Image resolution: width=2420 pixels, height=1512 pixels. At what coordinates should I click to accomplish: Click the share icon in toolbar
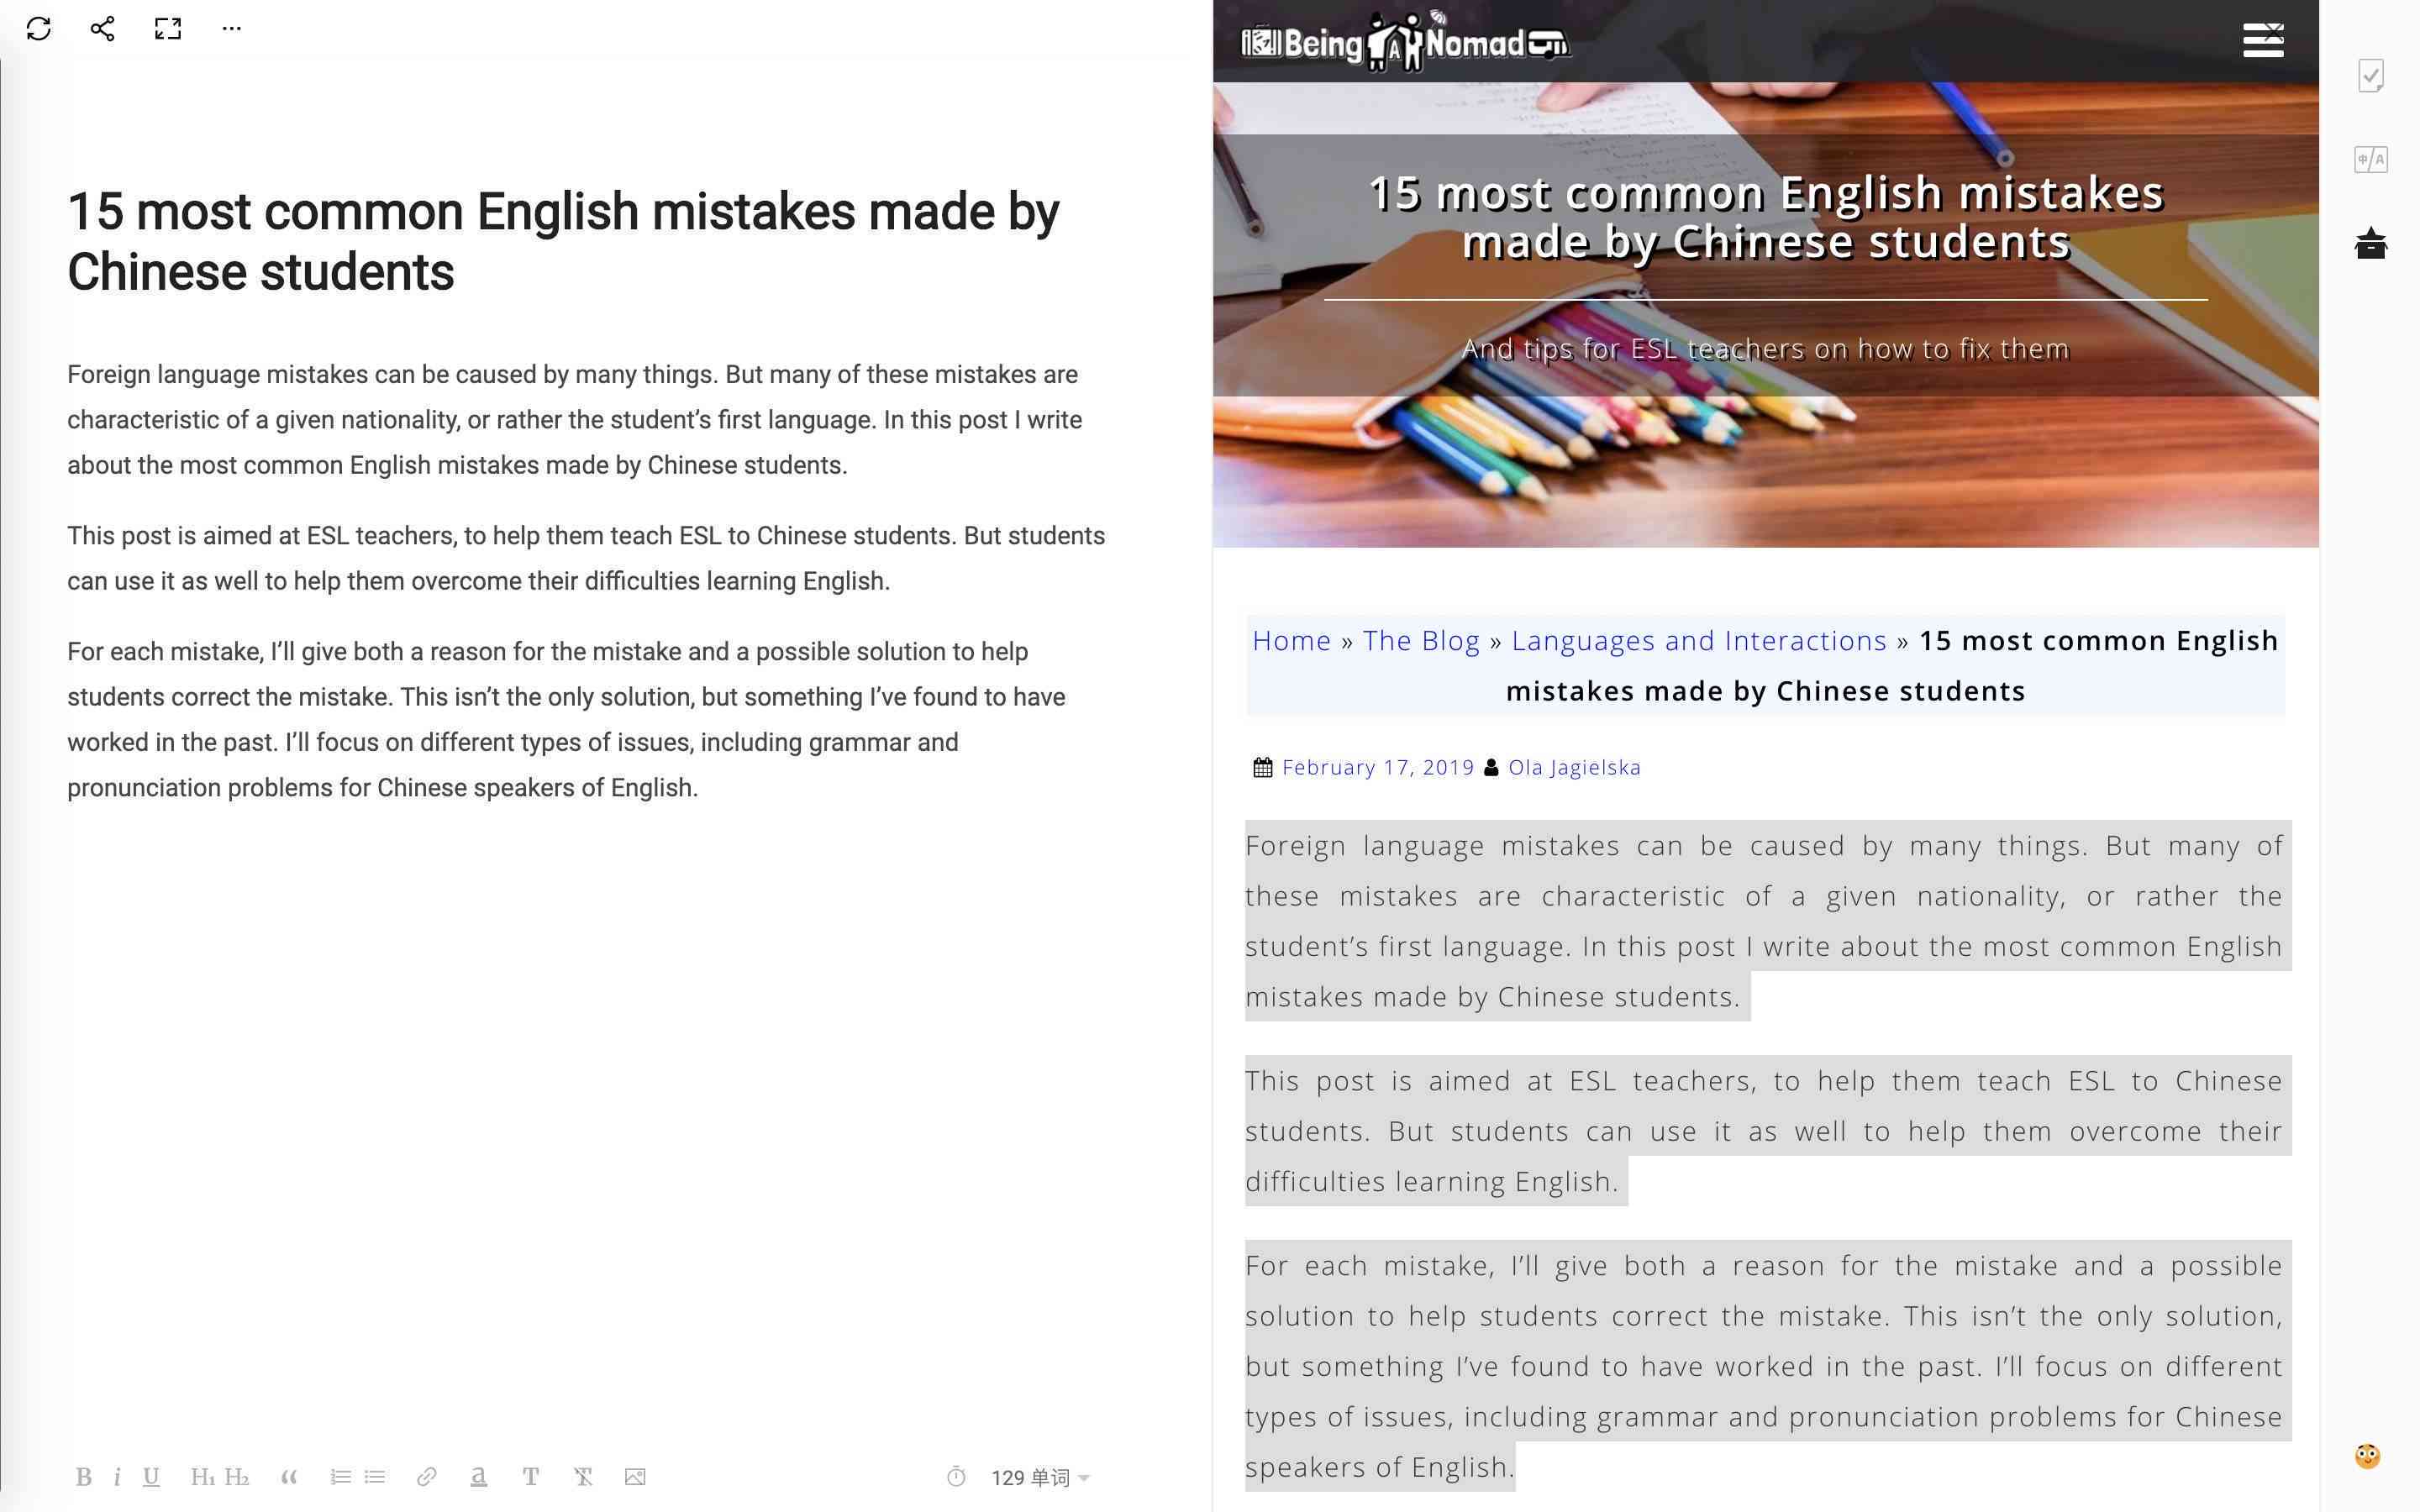[99, 28]
